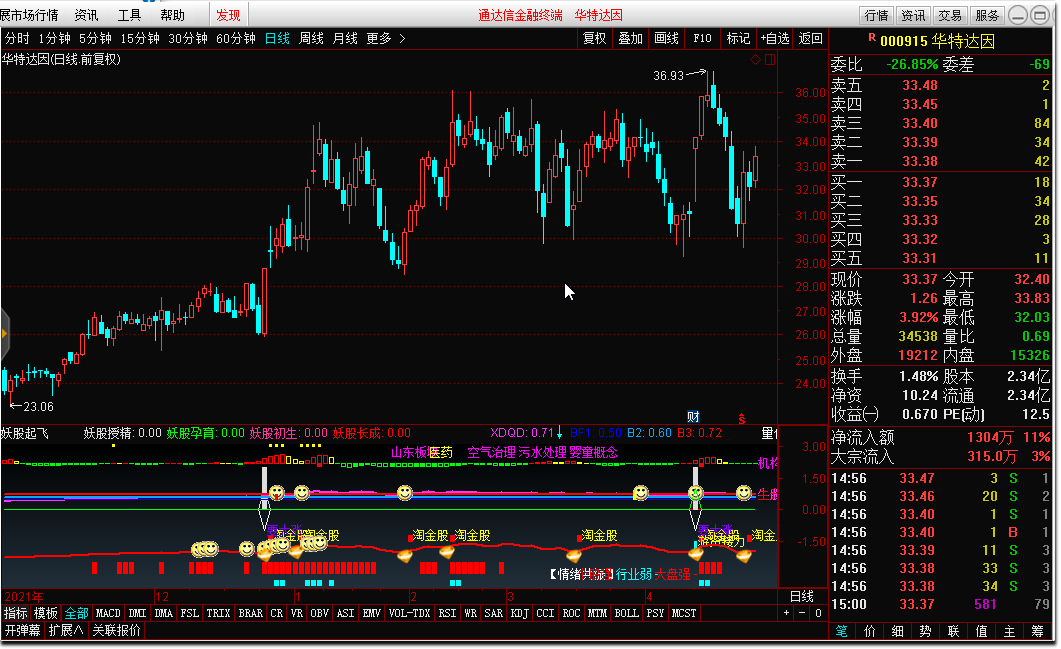Image resolution: width=1061 pixels, height=649 pixels.
Task: Switch indicator to VOL-TDX
Action: pyautogui.click(x=410, y=613)
